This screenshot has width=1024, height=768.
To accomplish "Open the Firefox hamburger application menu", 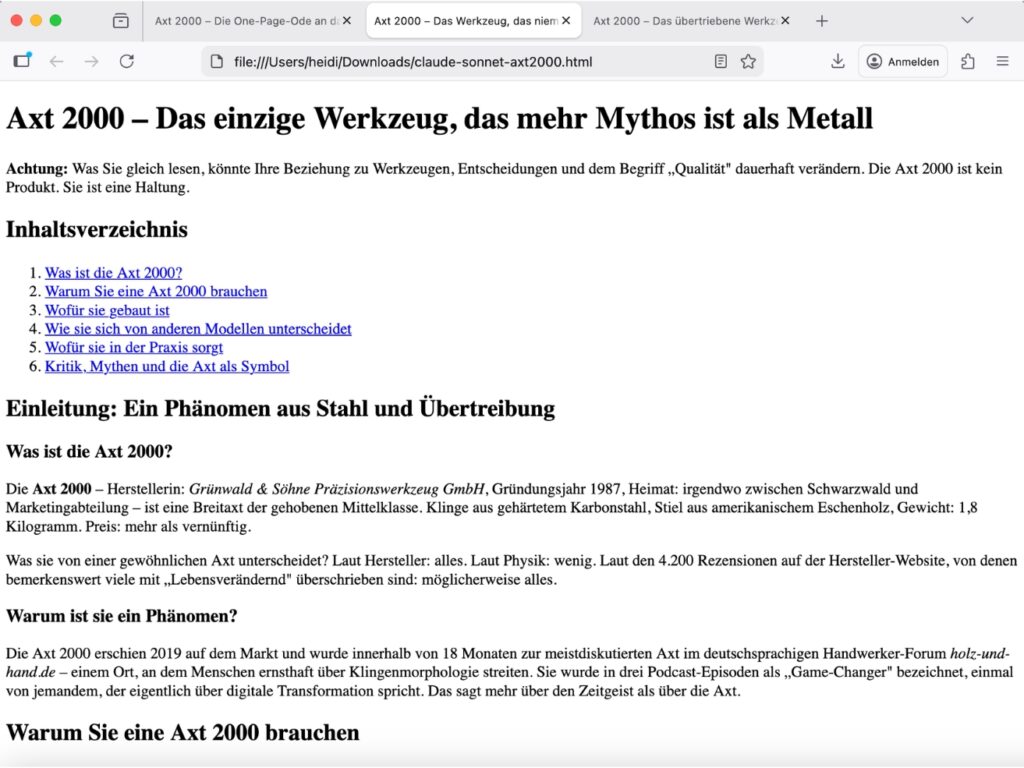I will point(1003,61).
